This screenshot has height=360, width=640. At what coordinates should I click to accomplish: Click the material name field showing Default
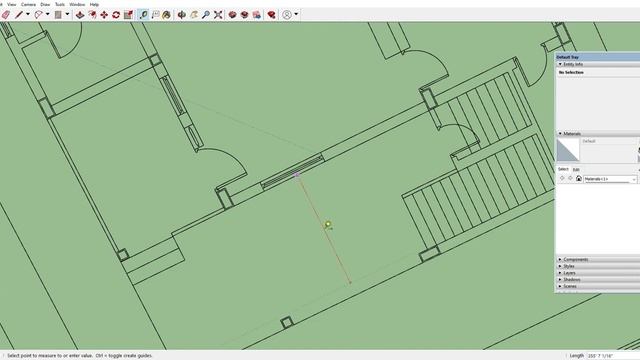pyautogui.click(x=609, y=141)
